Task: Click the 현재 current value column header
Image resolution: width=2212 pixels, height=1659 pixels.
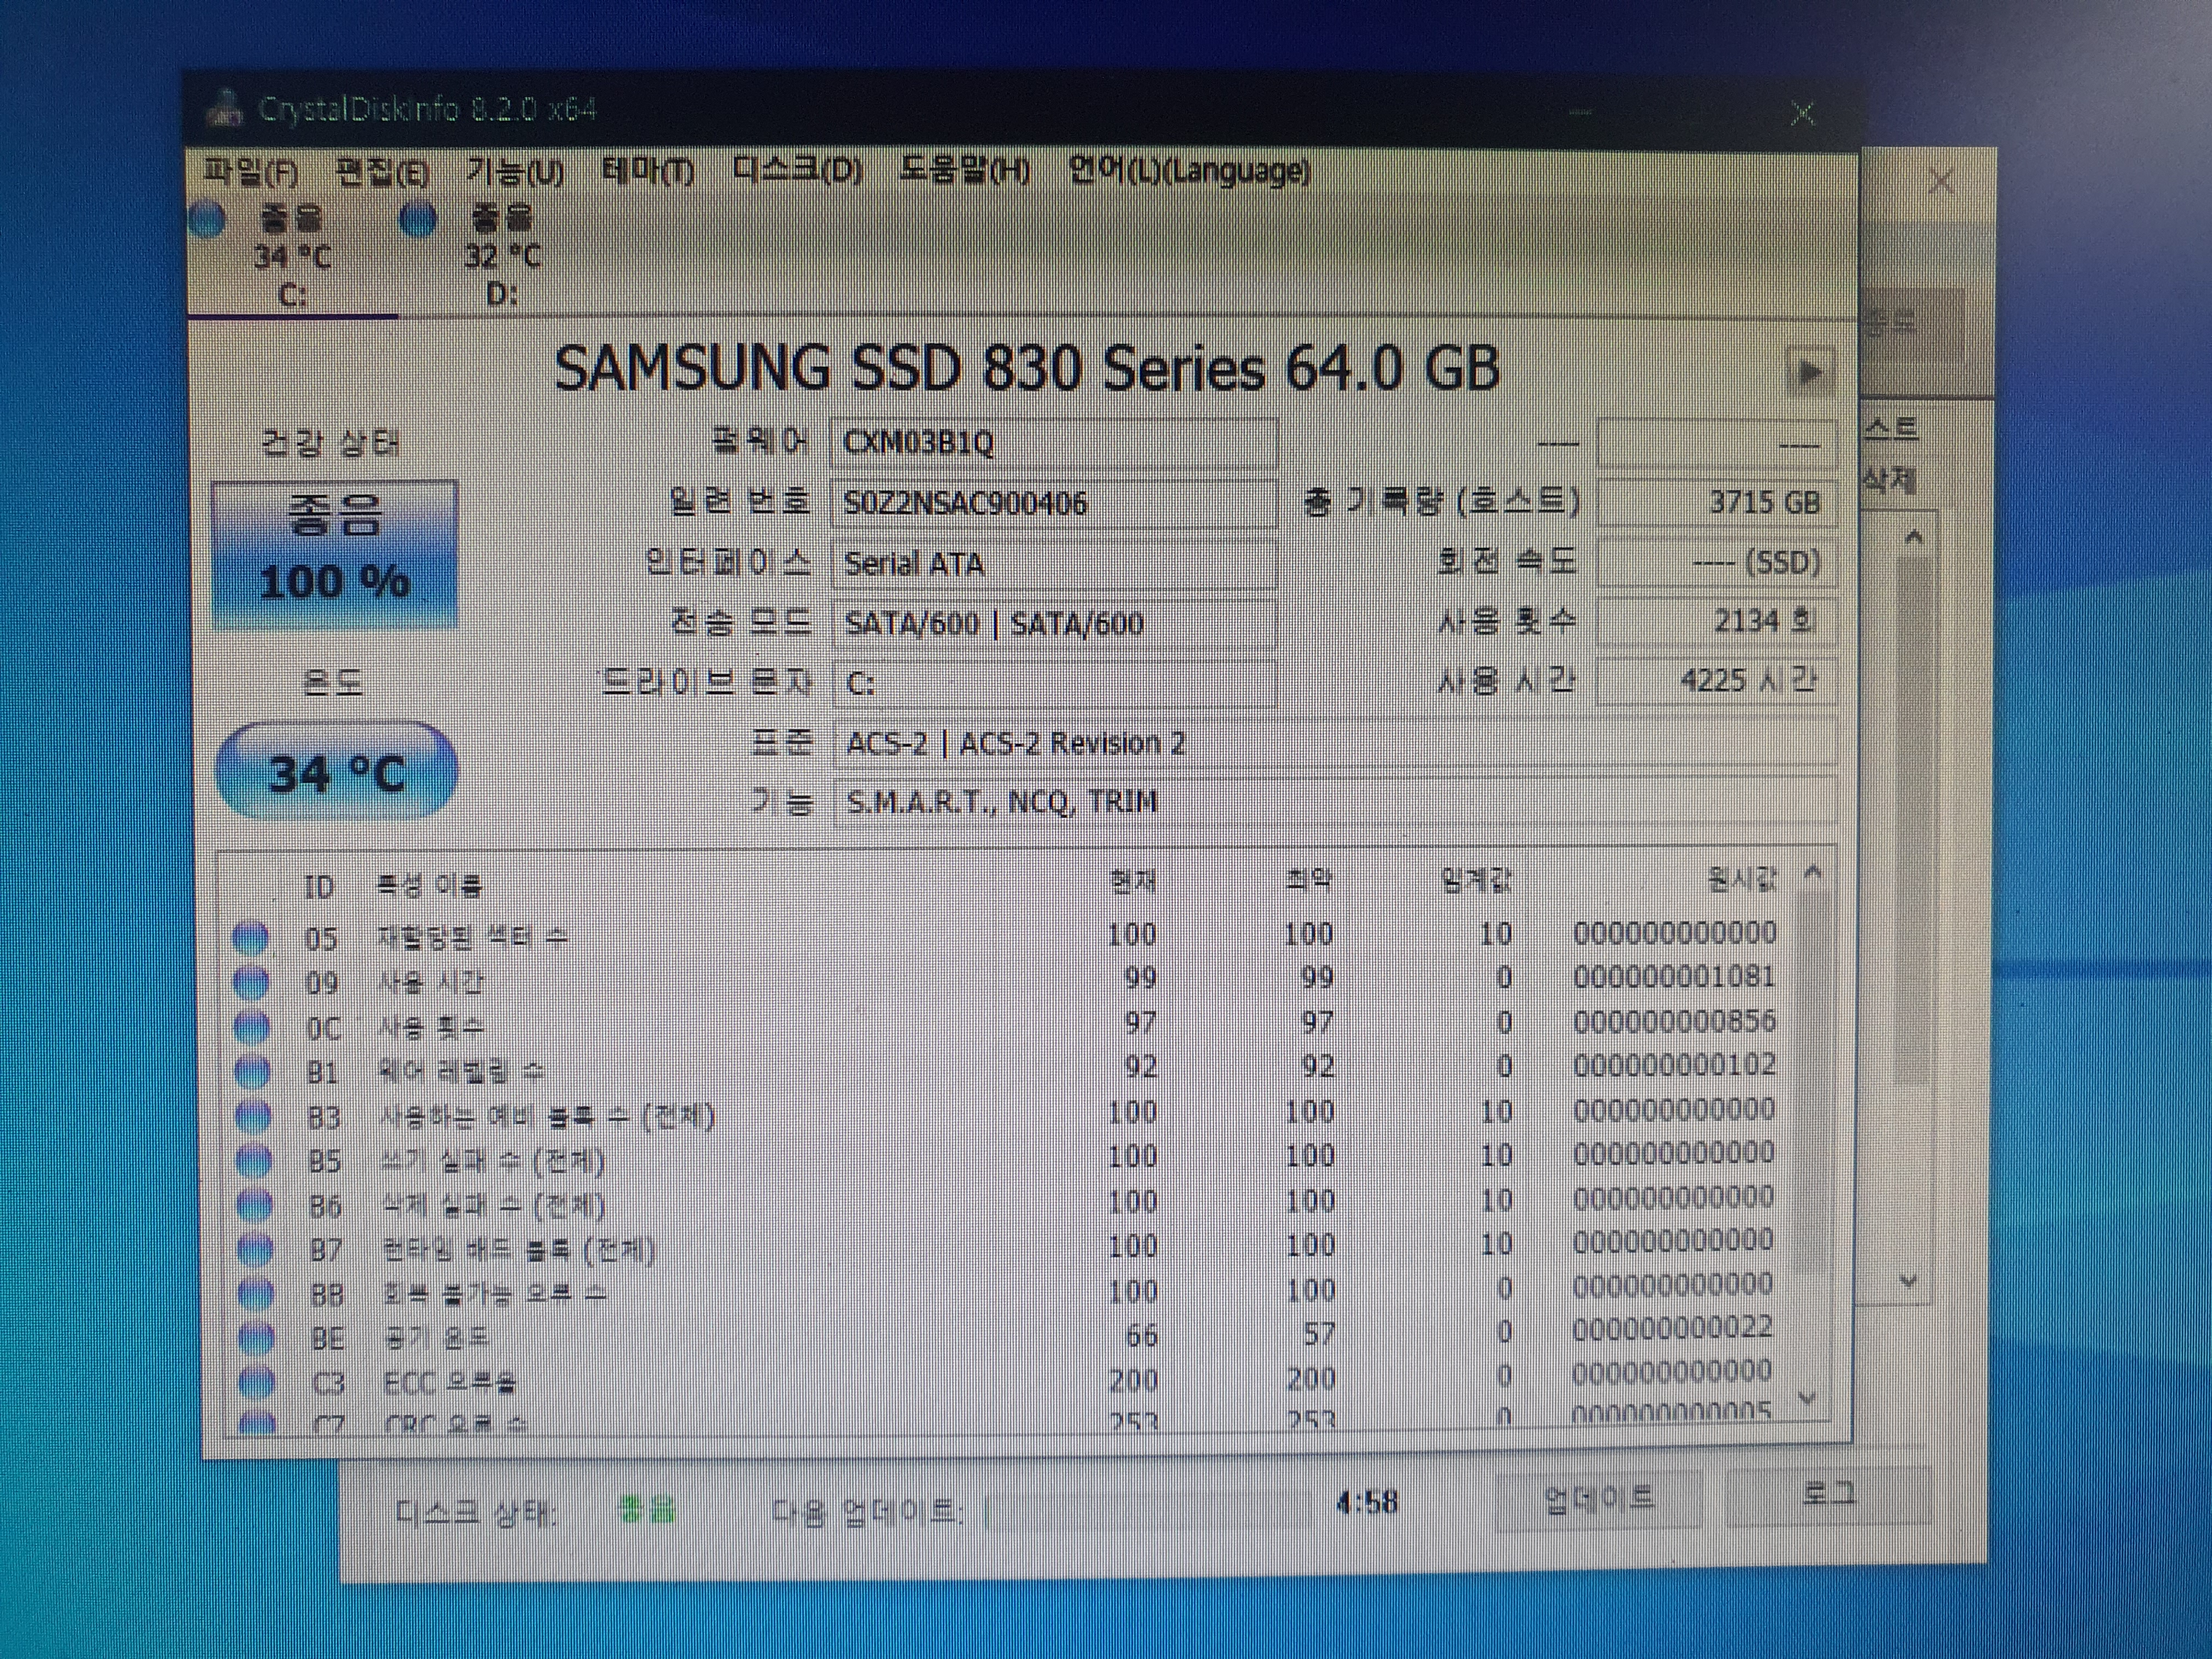Action: [1132, 882]
